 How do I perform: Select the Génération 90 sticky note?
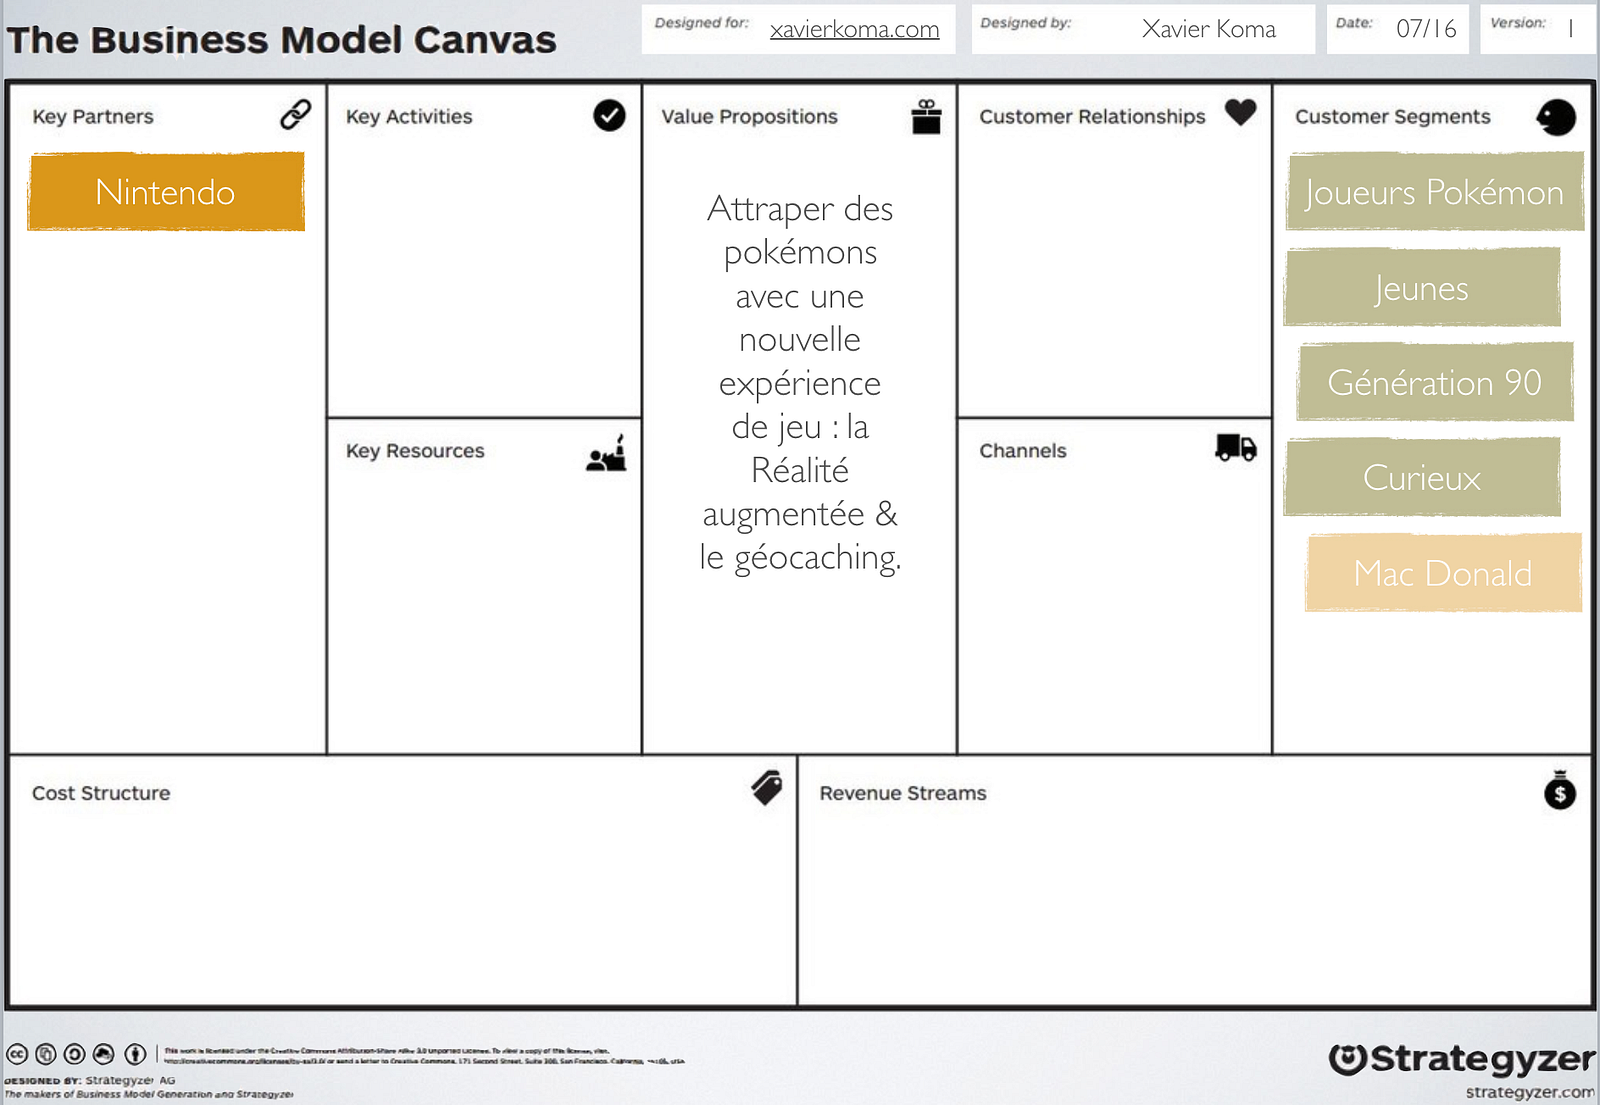[x=1434, y=382]
